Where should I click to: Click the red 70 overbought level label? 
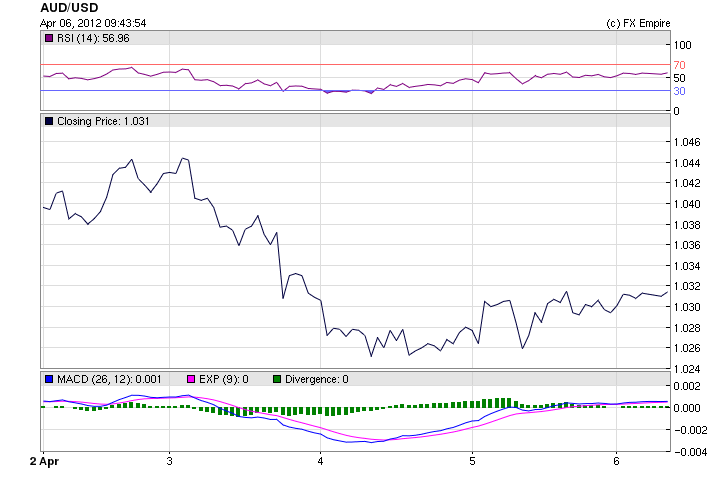tap(678, 65)
